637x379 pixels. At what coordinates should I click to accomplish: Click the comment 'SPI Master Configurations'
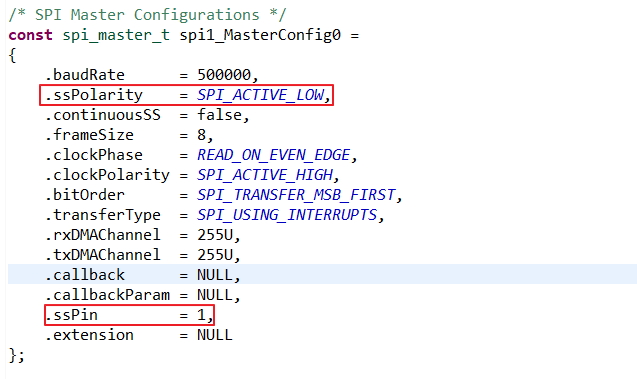(147, 15)
